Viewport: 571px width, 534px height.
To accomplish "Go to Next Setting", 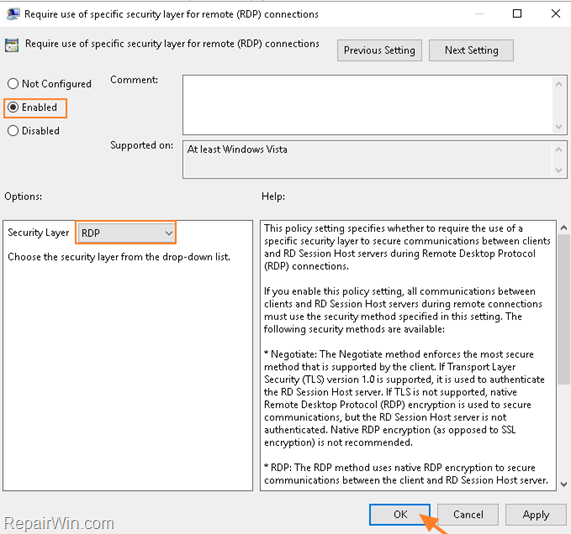I will pyautogui.click(x=471, y=50).
